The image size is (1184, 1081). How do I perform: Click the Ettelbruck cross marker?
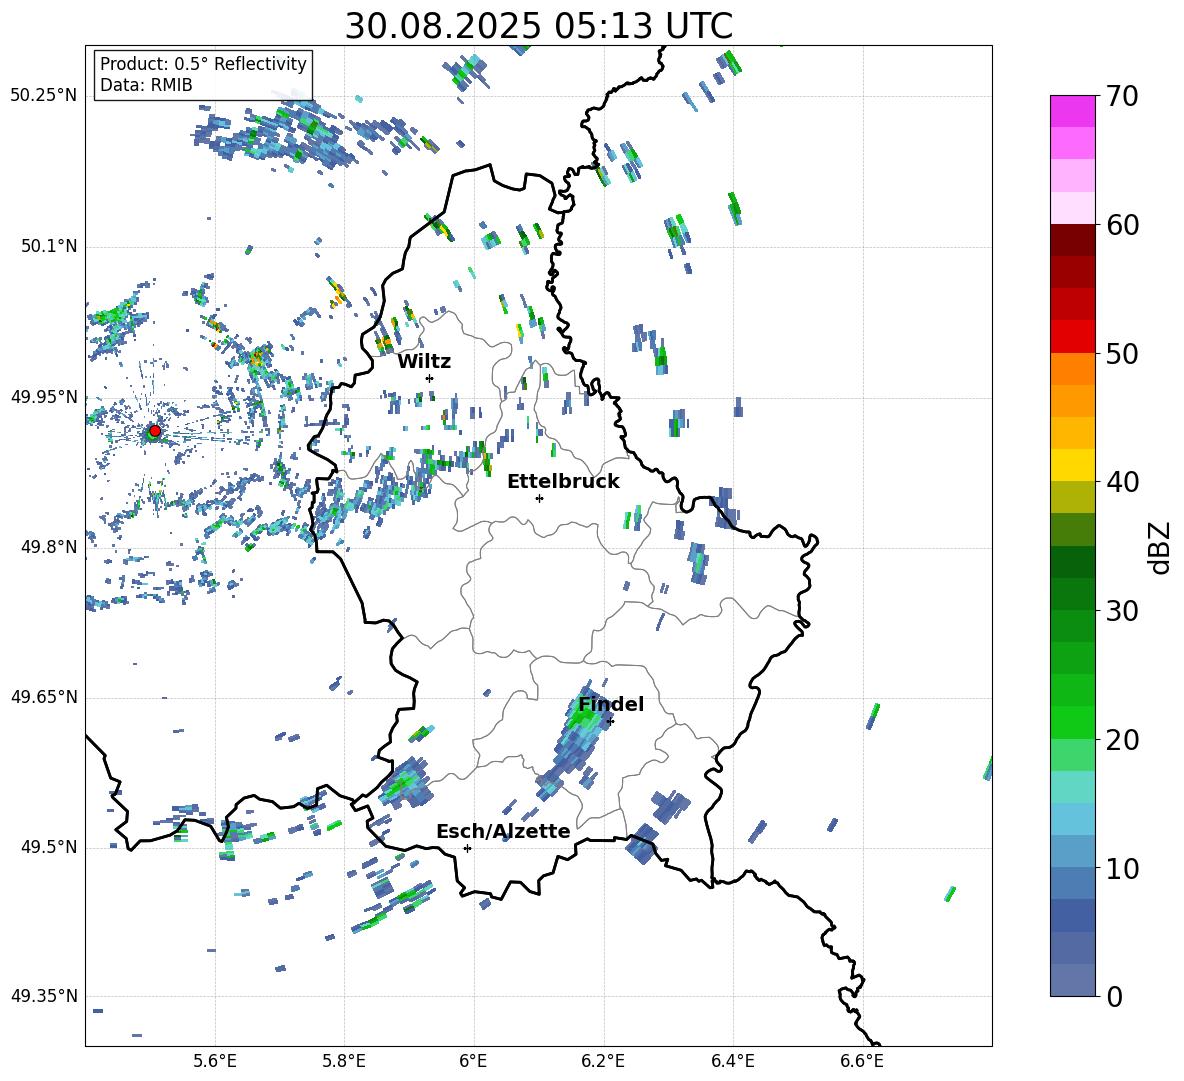(539, 498)
